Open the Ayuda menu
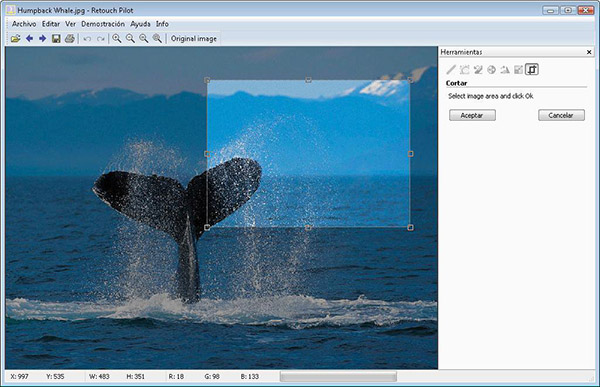Image resolution: width=600 pixels, height=387 pixels. [140, 24]
